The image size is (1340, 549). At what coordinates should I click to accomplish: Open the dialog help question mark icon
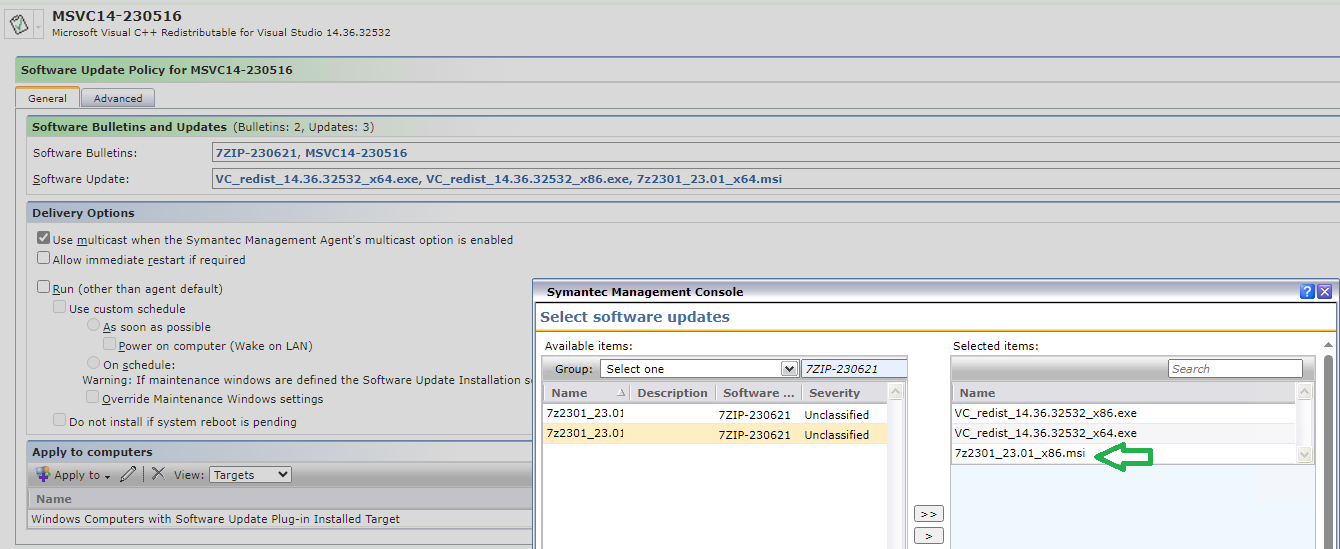1307,292
